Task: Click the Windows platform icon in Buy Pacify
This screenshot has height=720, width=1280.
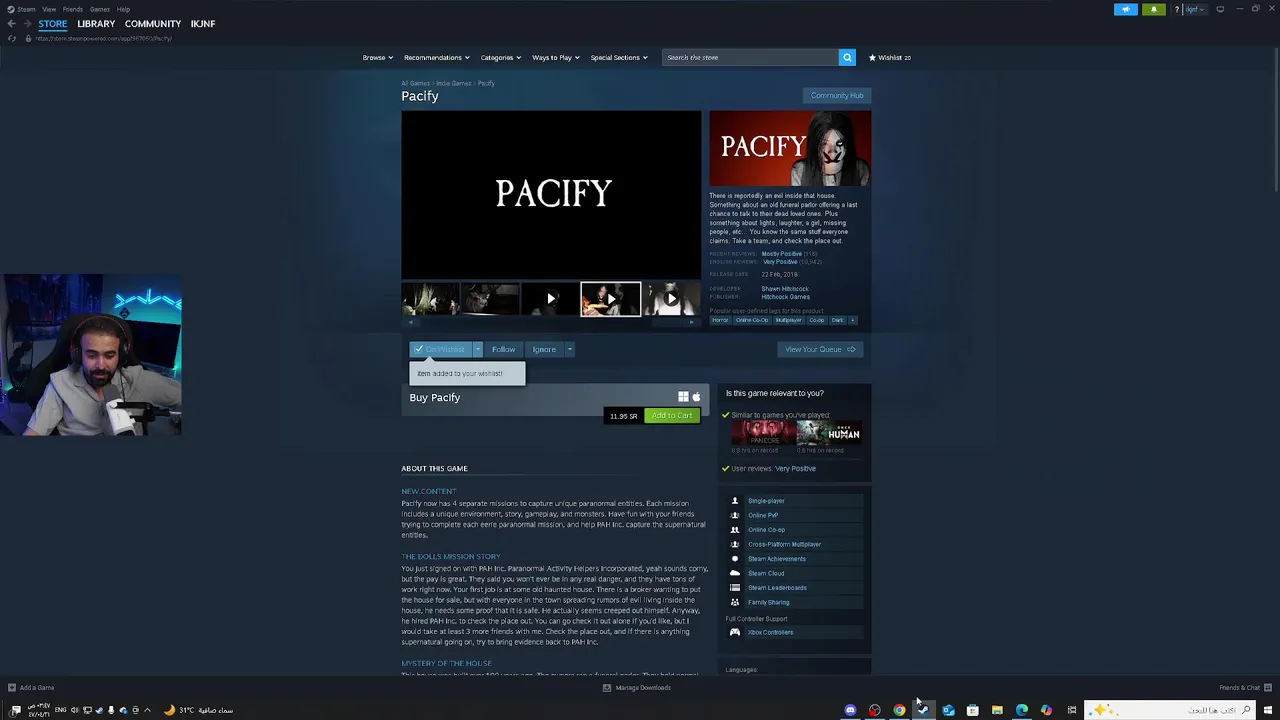Action: [x=683, y=397]
